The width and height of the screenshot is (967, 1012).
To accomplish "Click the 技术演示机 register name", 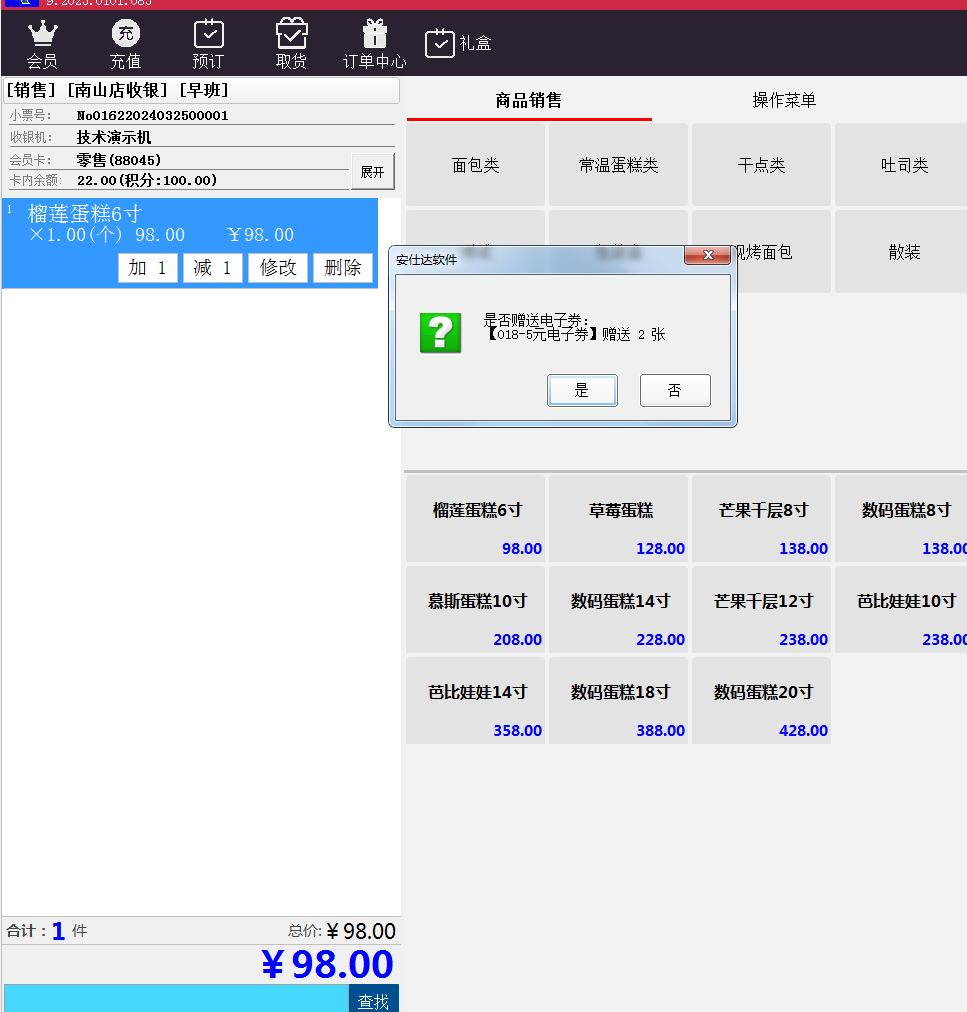I will [x=114, y=137].
